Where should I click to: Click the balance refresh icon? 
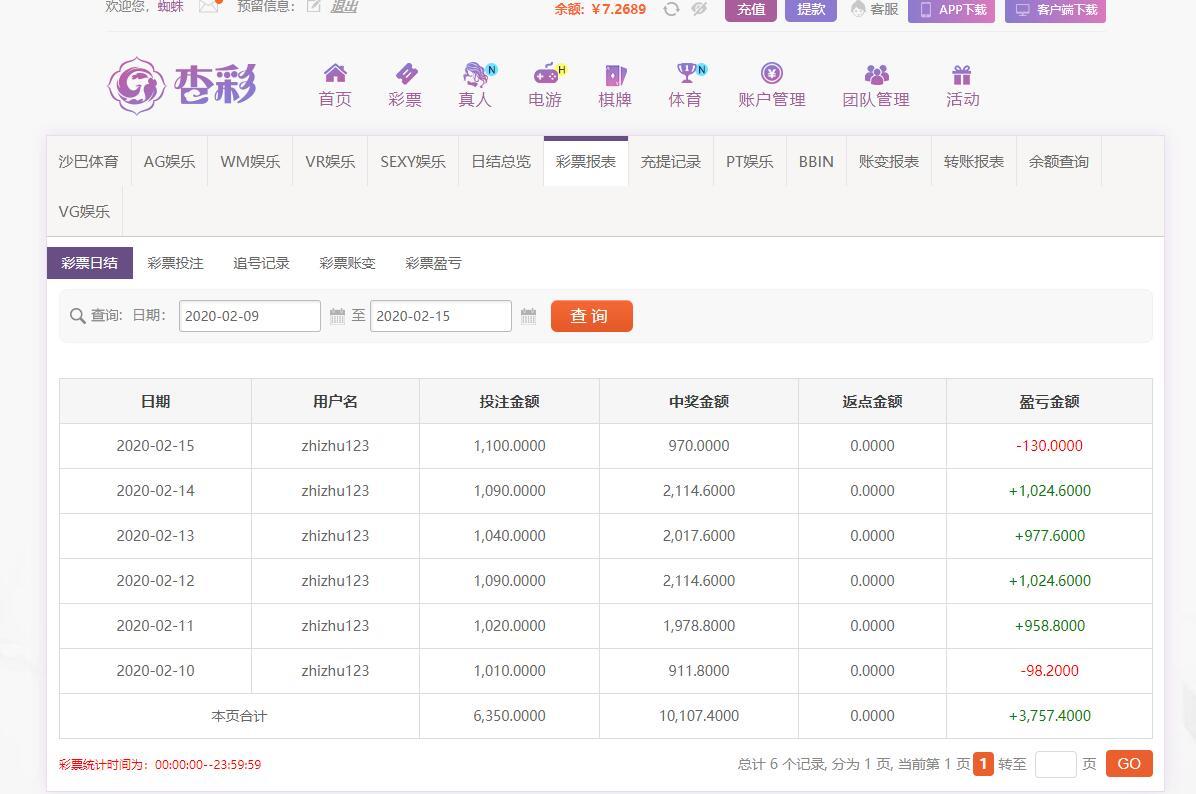[671, 9]
